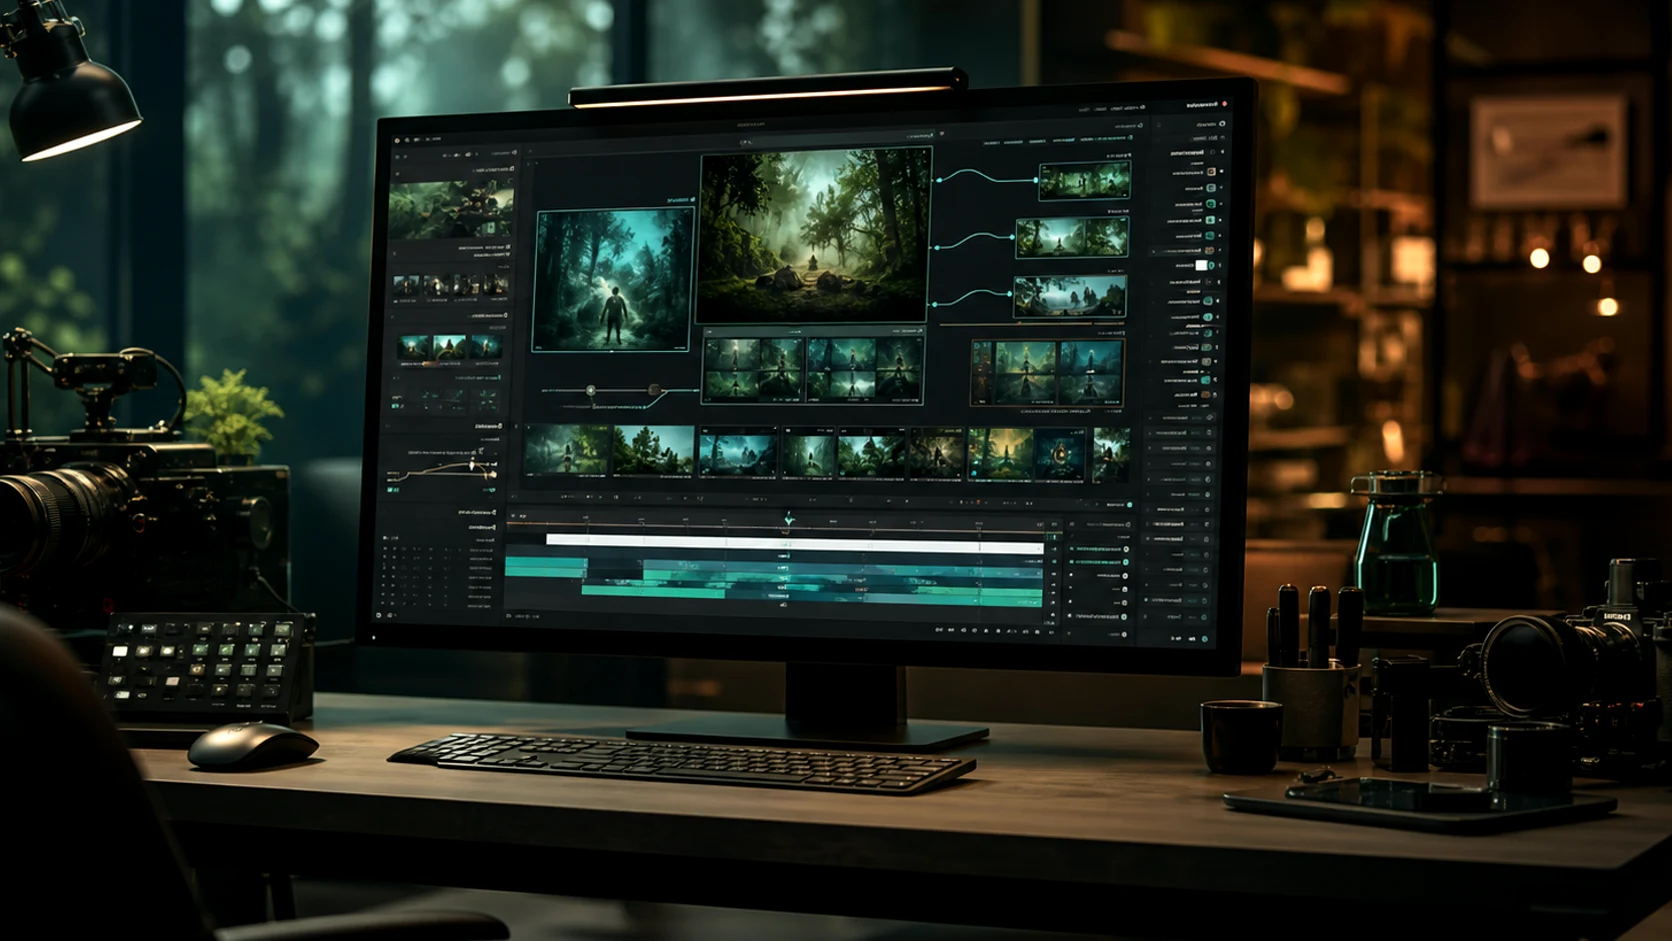Click the first round icon in top-left toolbar

click(397, 141)
